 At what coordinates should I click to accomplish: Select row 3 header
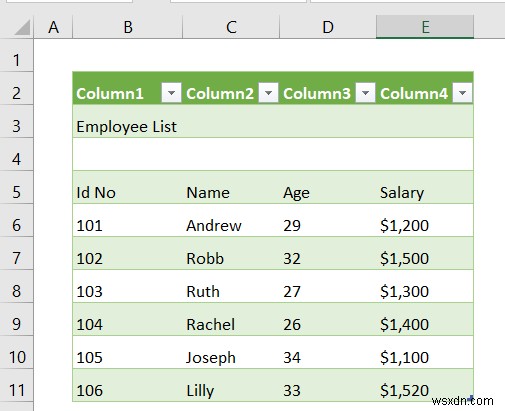click(16, 121)
